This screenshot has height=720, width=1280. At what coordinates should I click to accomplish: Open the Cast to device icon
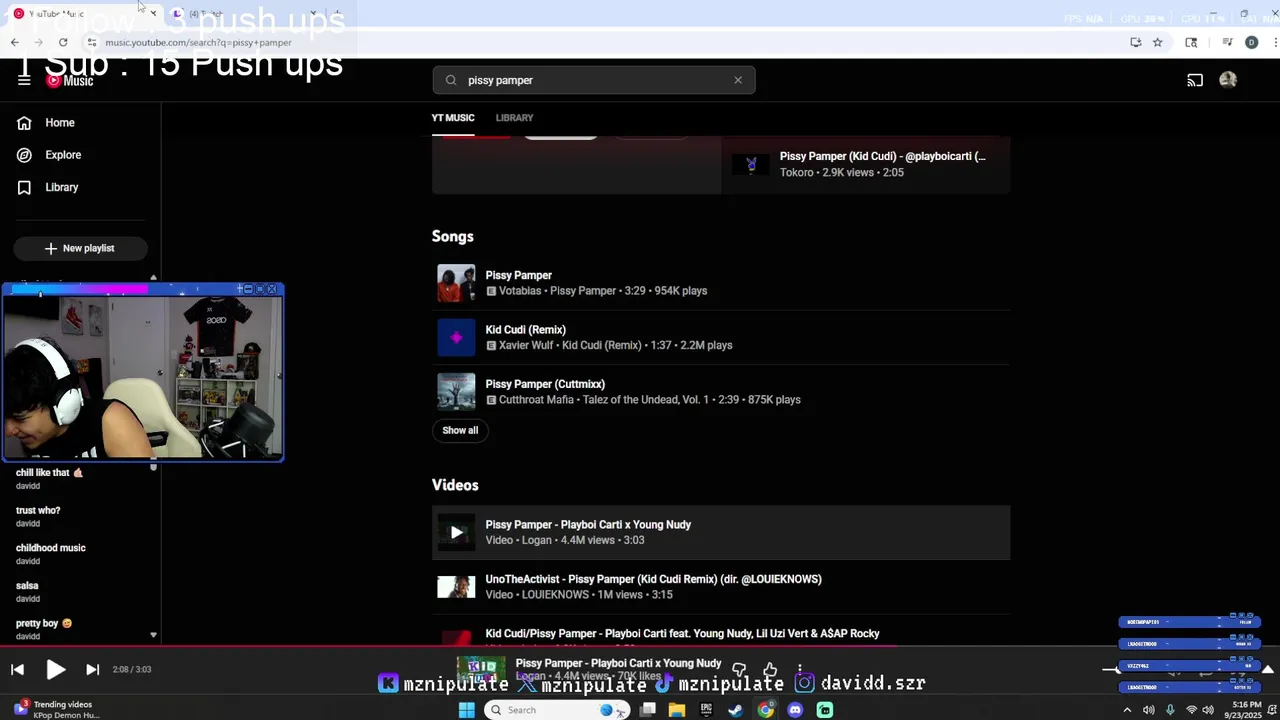click(1195, 80)
